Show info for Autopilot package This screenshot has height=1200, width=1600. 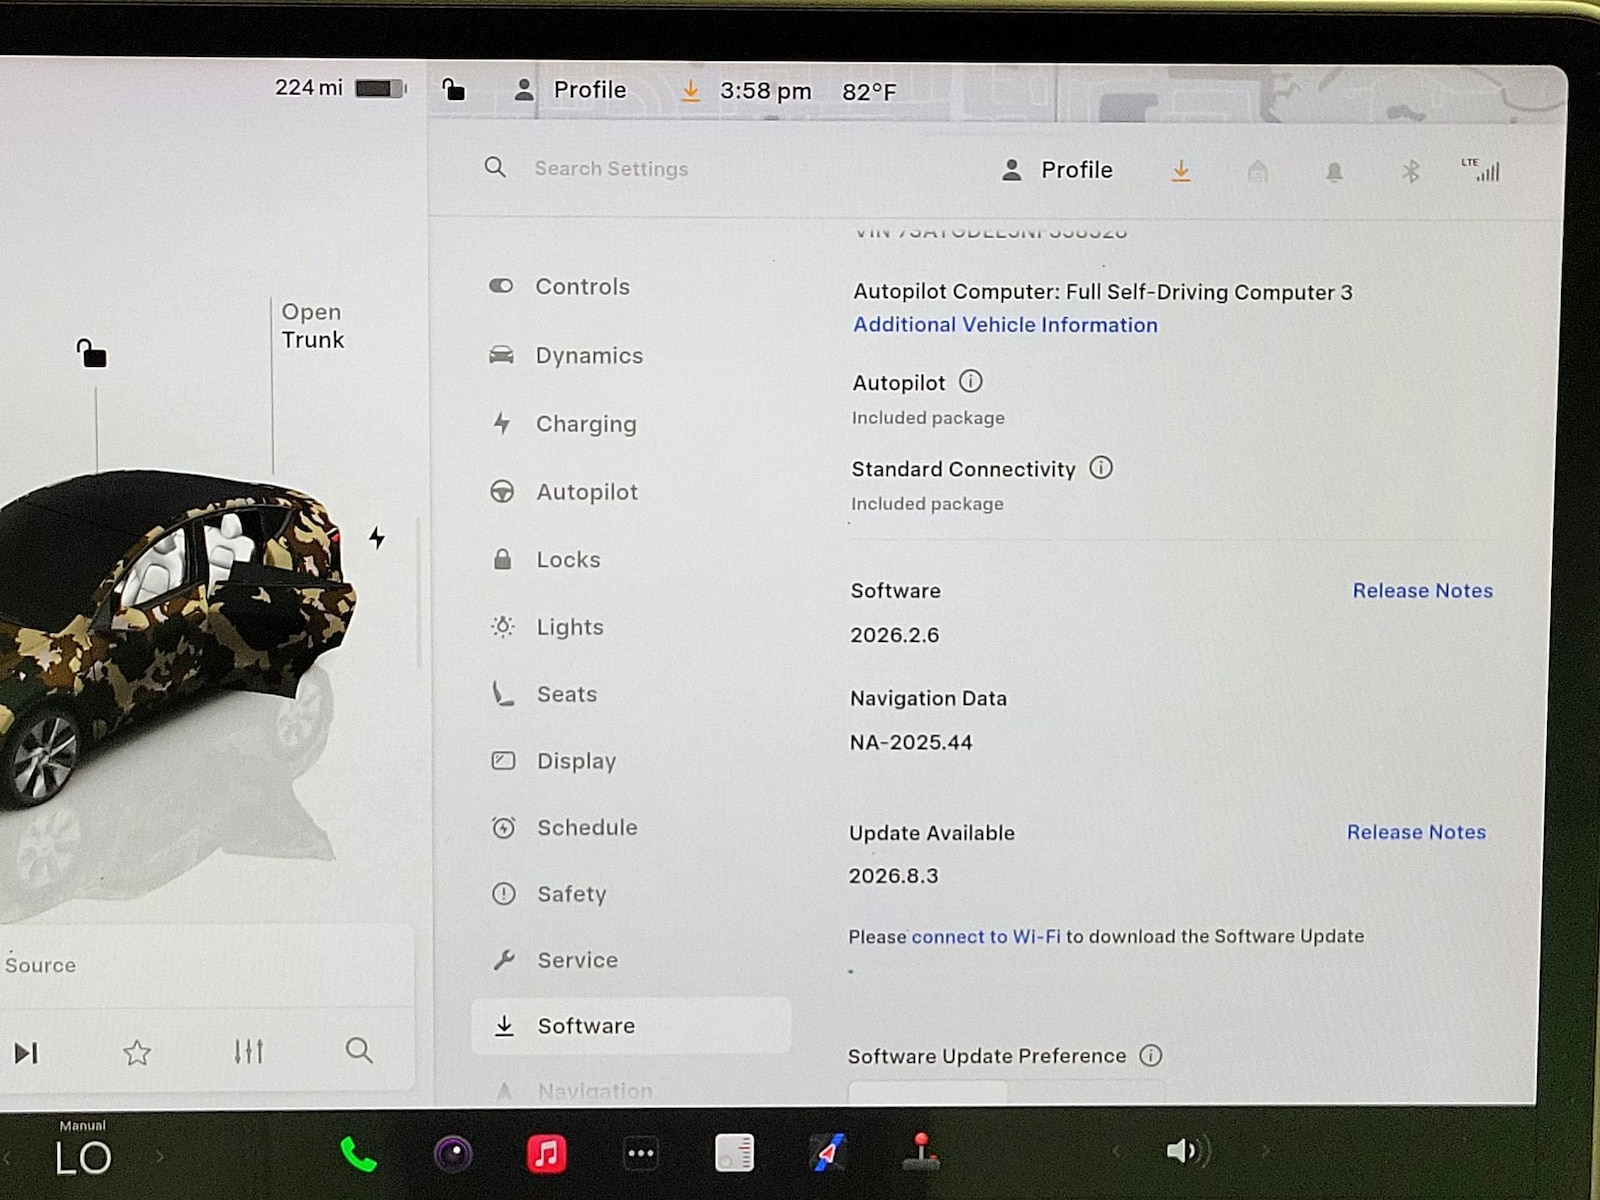click(970, 381)
